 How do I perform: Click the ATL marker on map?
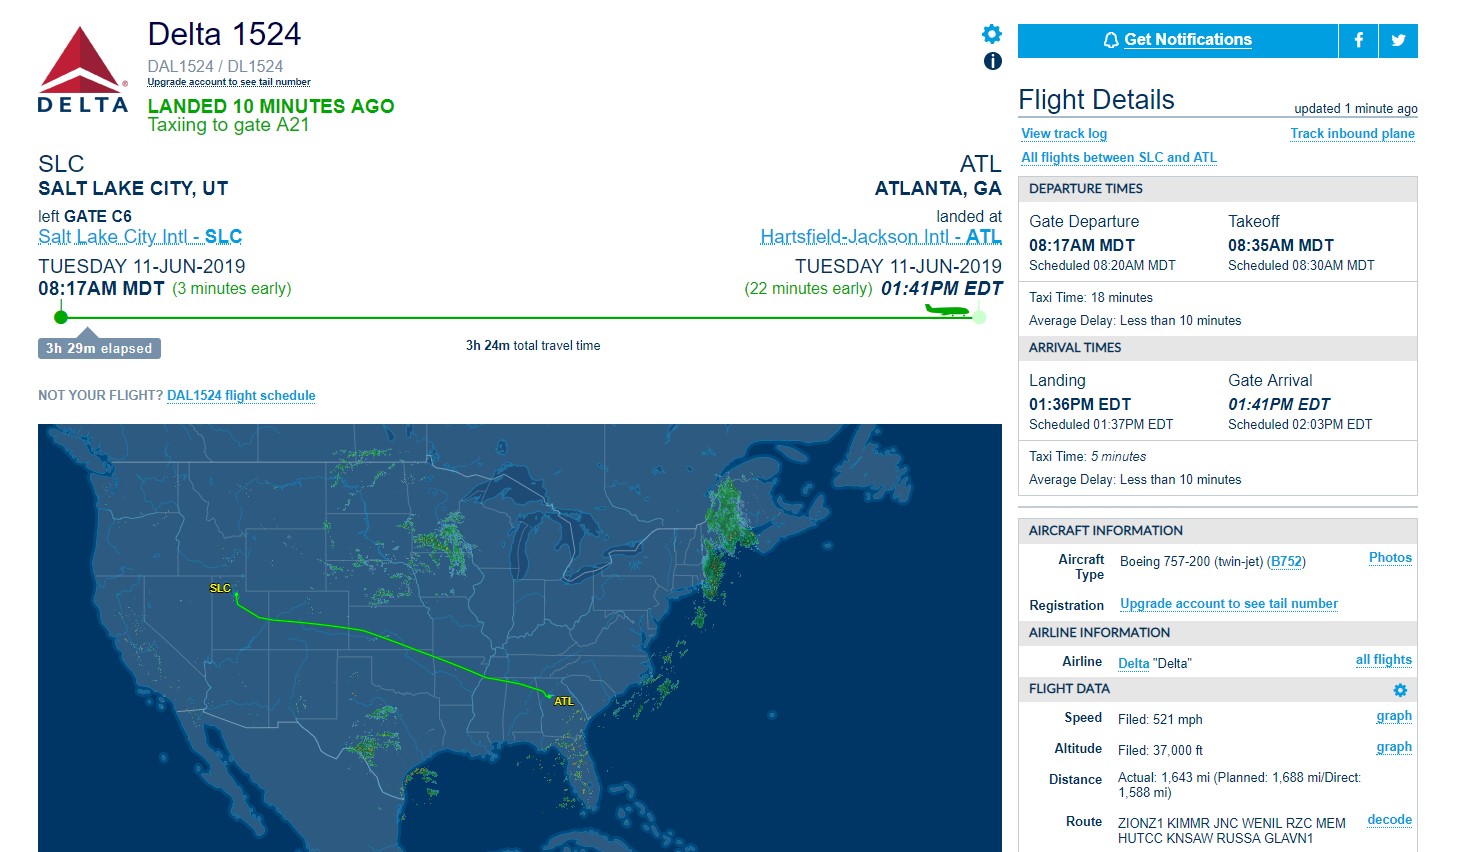coord(564,701)
